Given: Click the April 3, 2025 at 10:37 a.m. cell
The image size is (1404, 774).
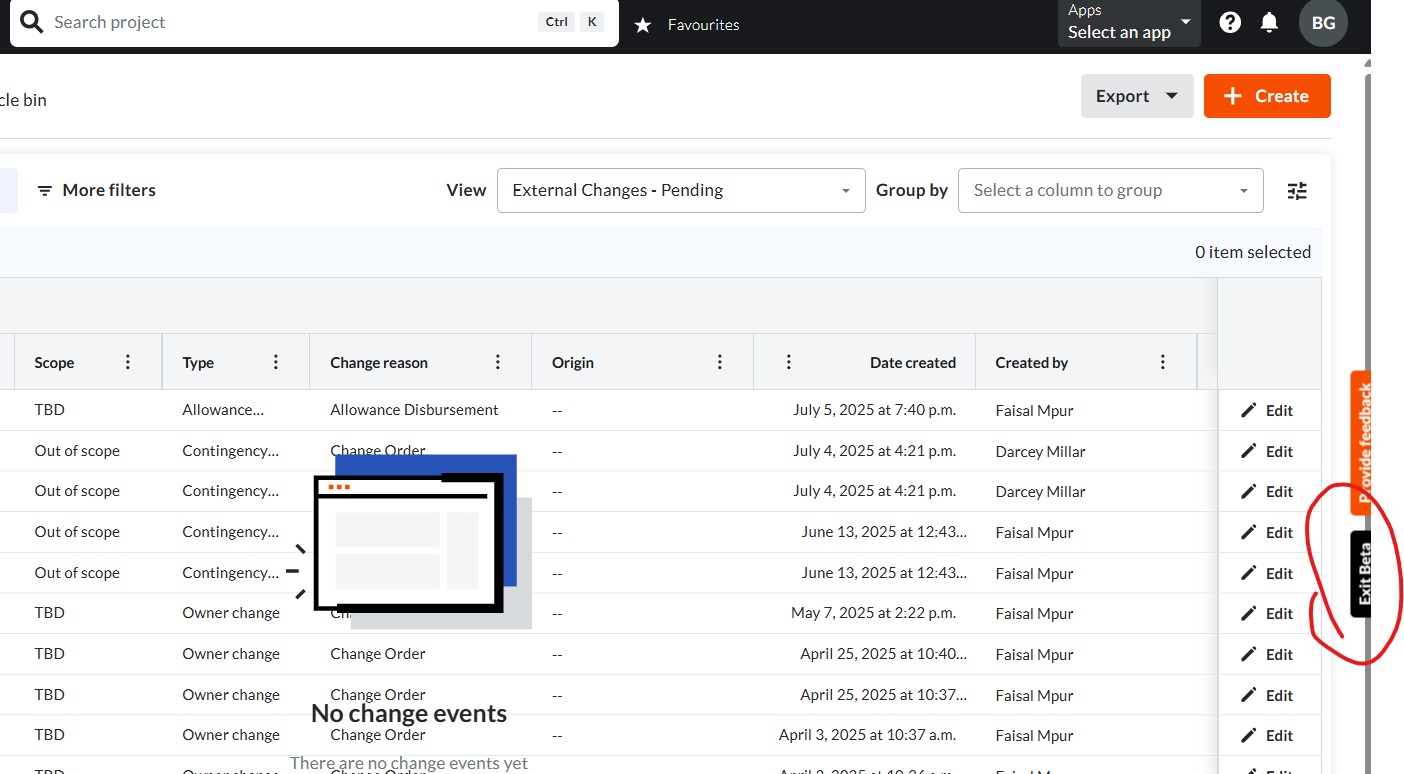Looking at the screenshot, I should pyautogui.click(x=867, y=735).
